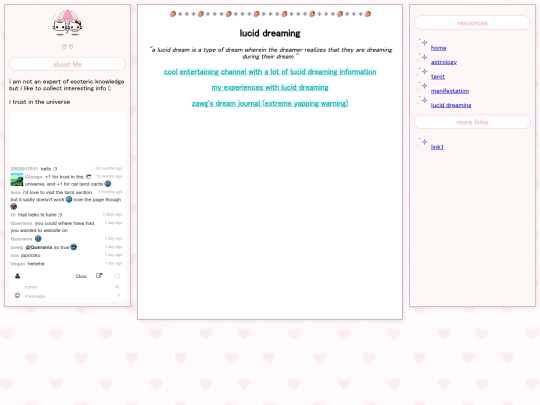
Task: Click the 'resources' header
Action: [472, 23]
